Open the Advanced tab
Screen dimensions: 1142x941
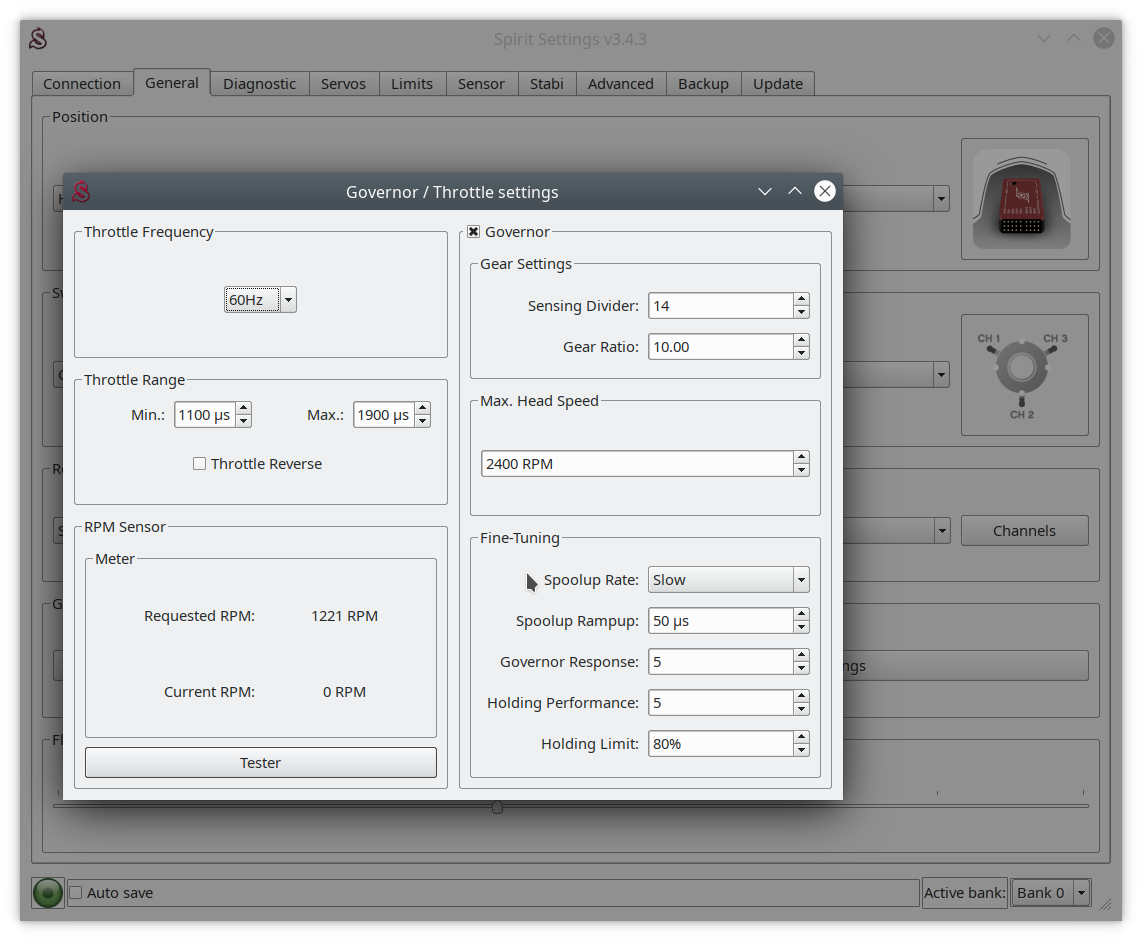(620, 84)
